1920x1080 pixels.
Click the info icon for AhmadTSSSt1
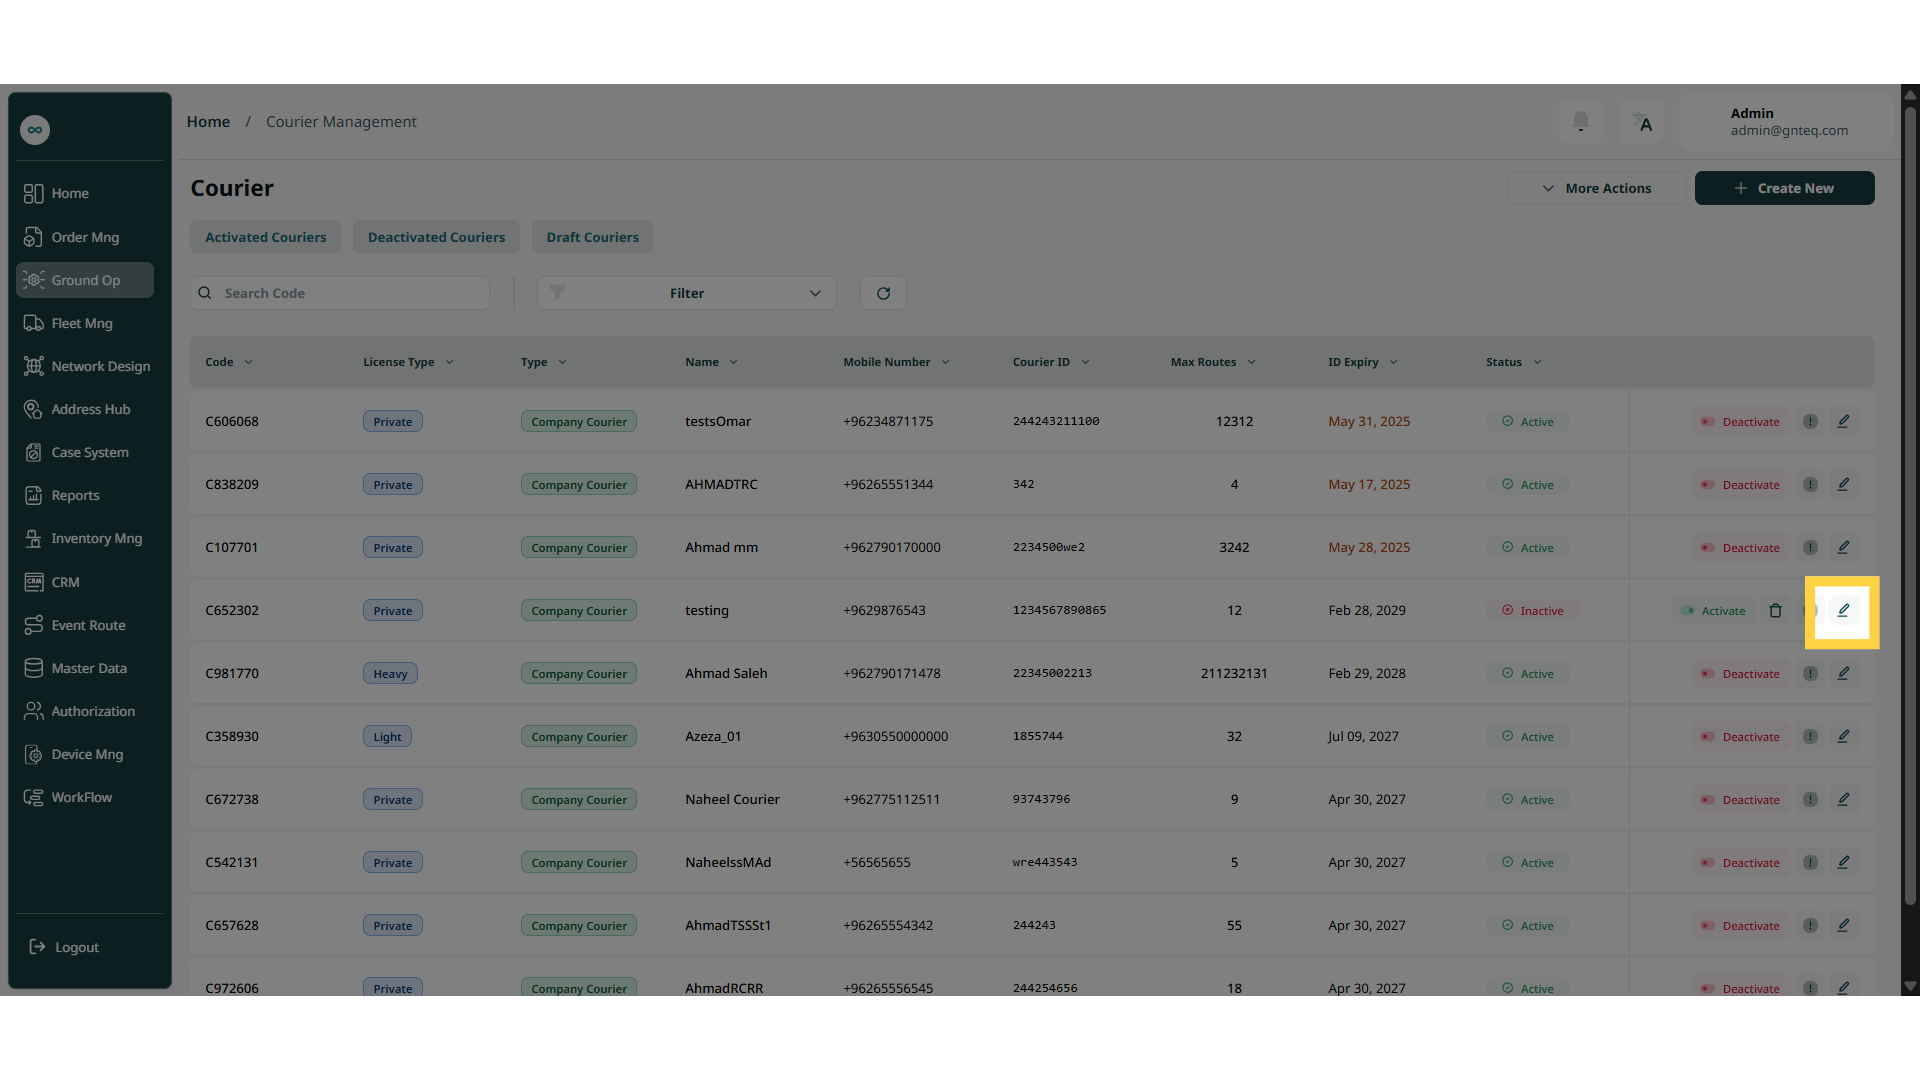pos(1810,925)
